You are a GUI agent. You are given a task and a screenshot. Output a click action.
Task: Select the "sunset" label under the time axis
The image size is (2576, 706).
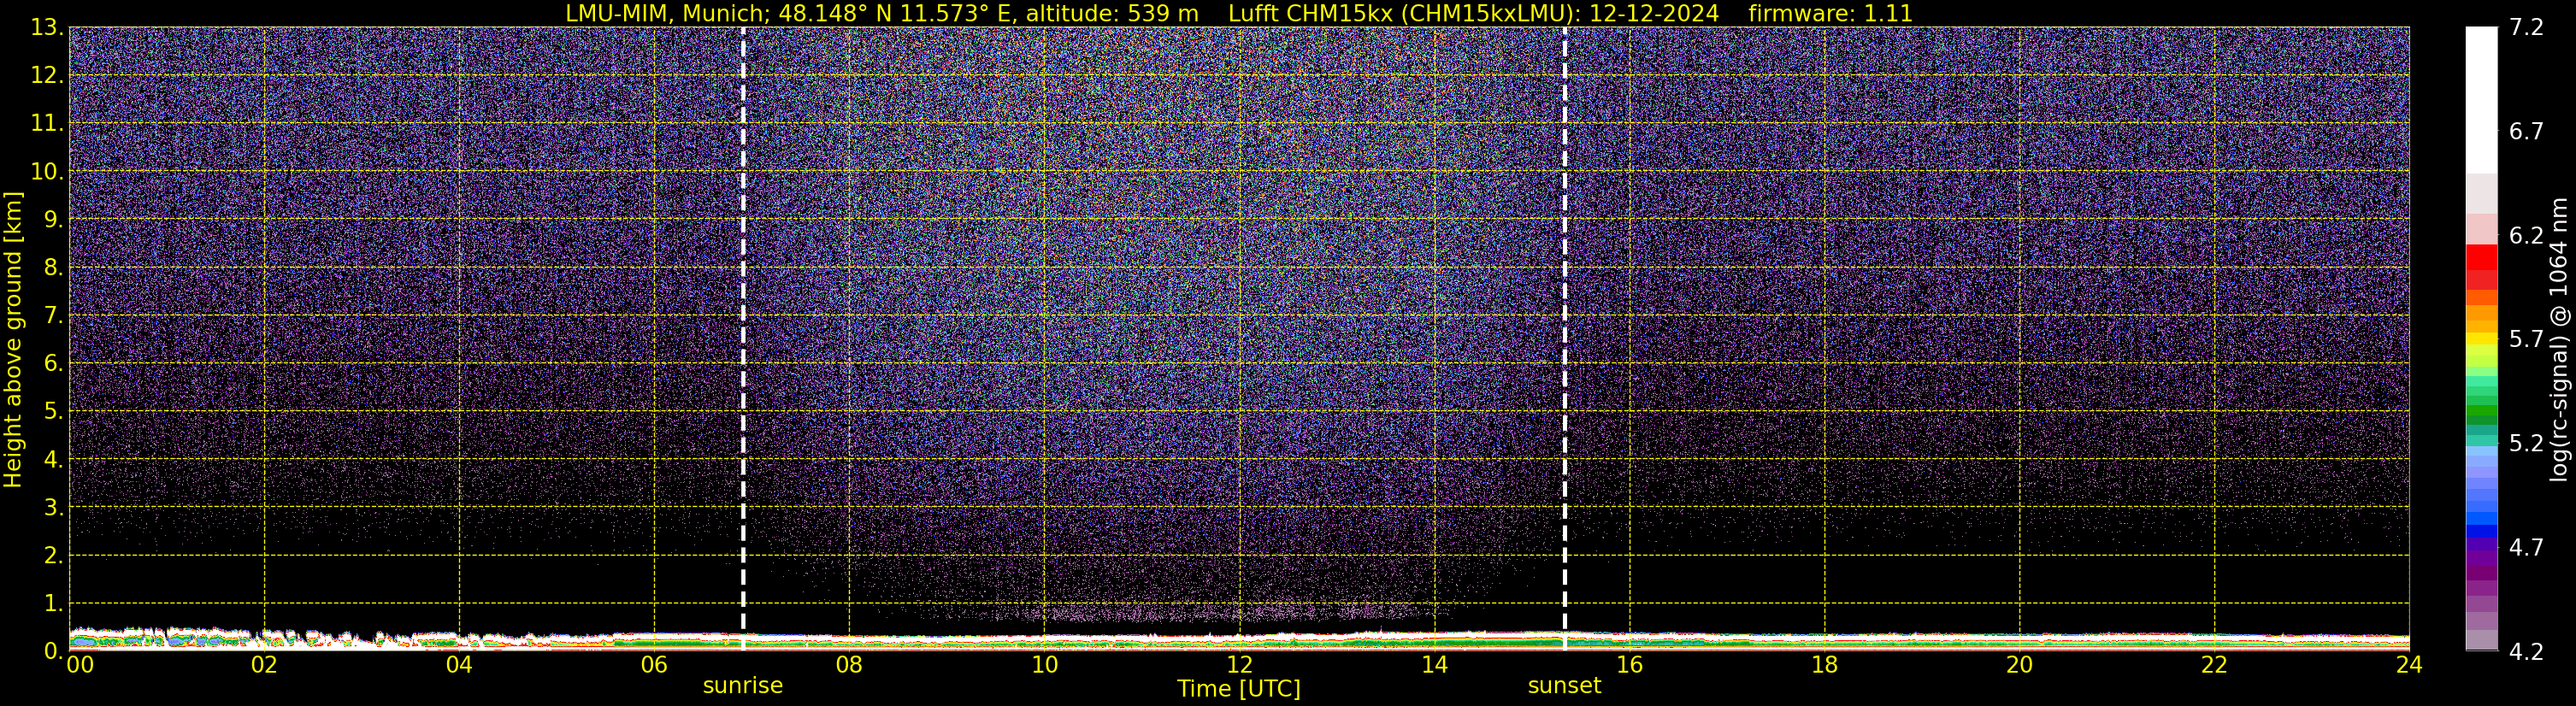(x=1564, y=686)
